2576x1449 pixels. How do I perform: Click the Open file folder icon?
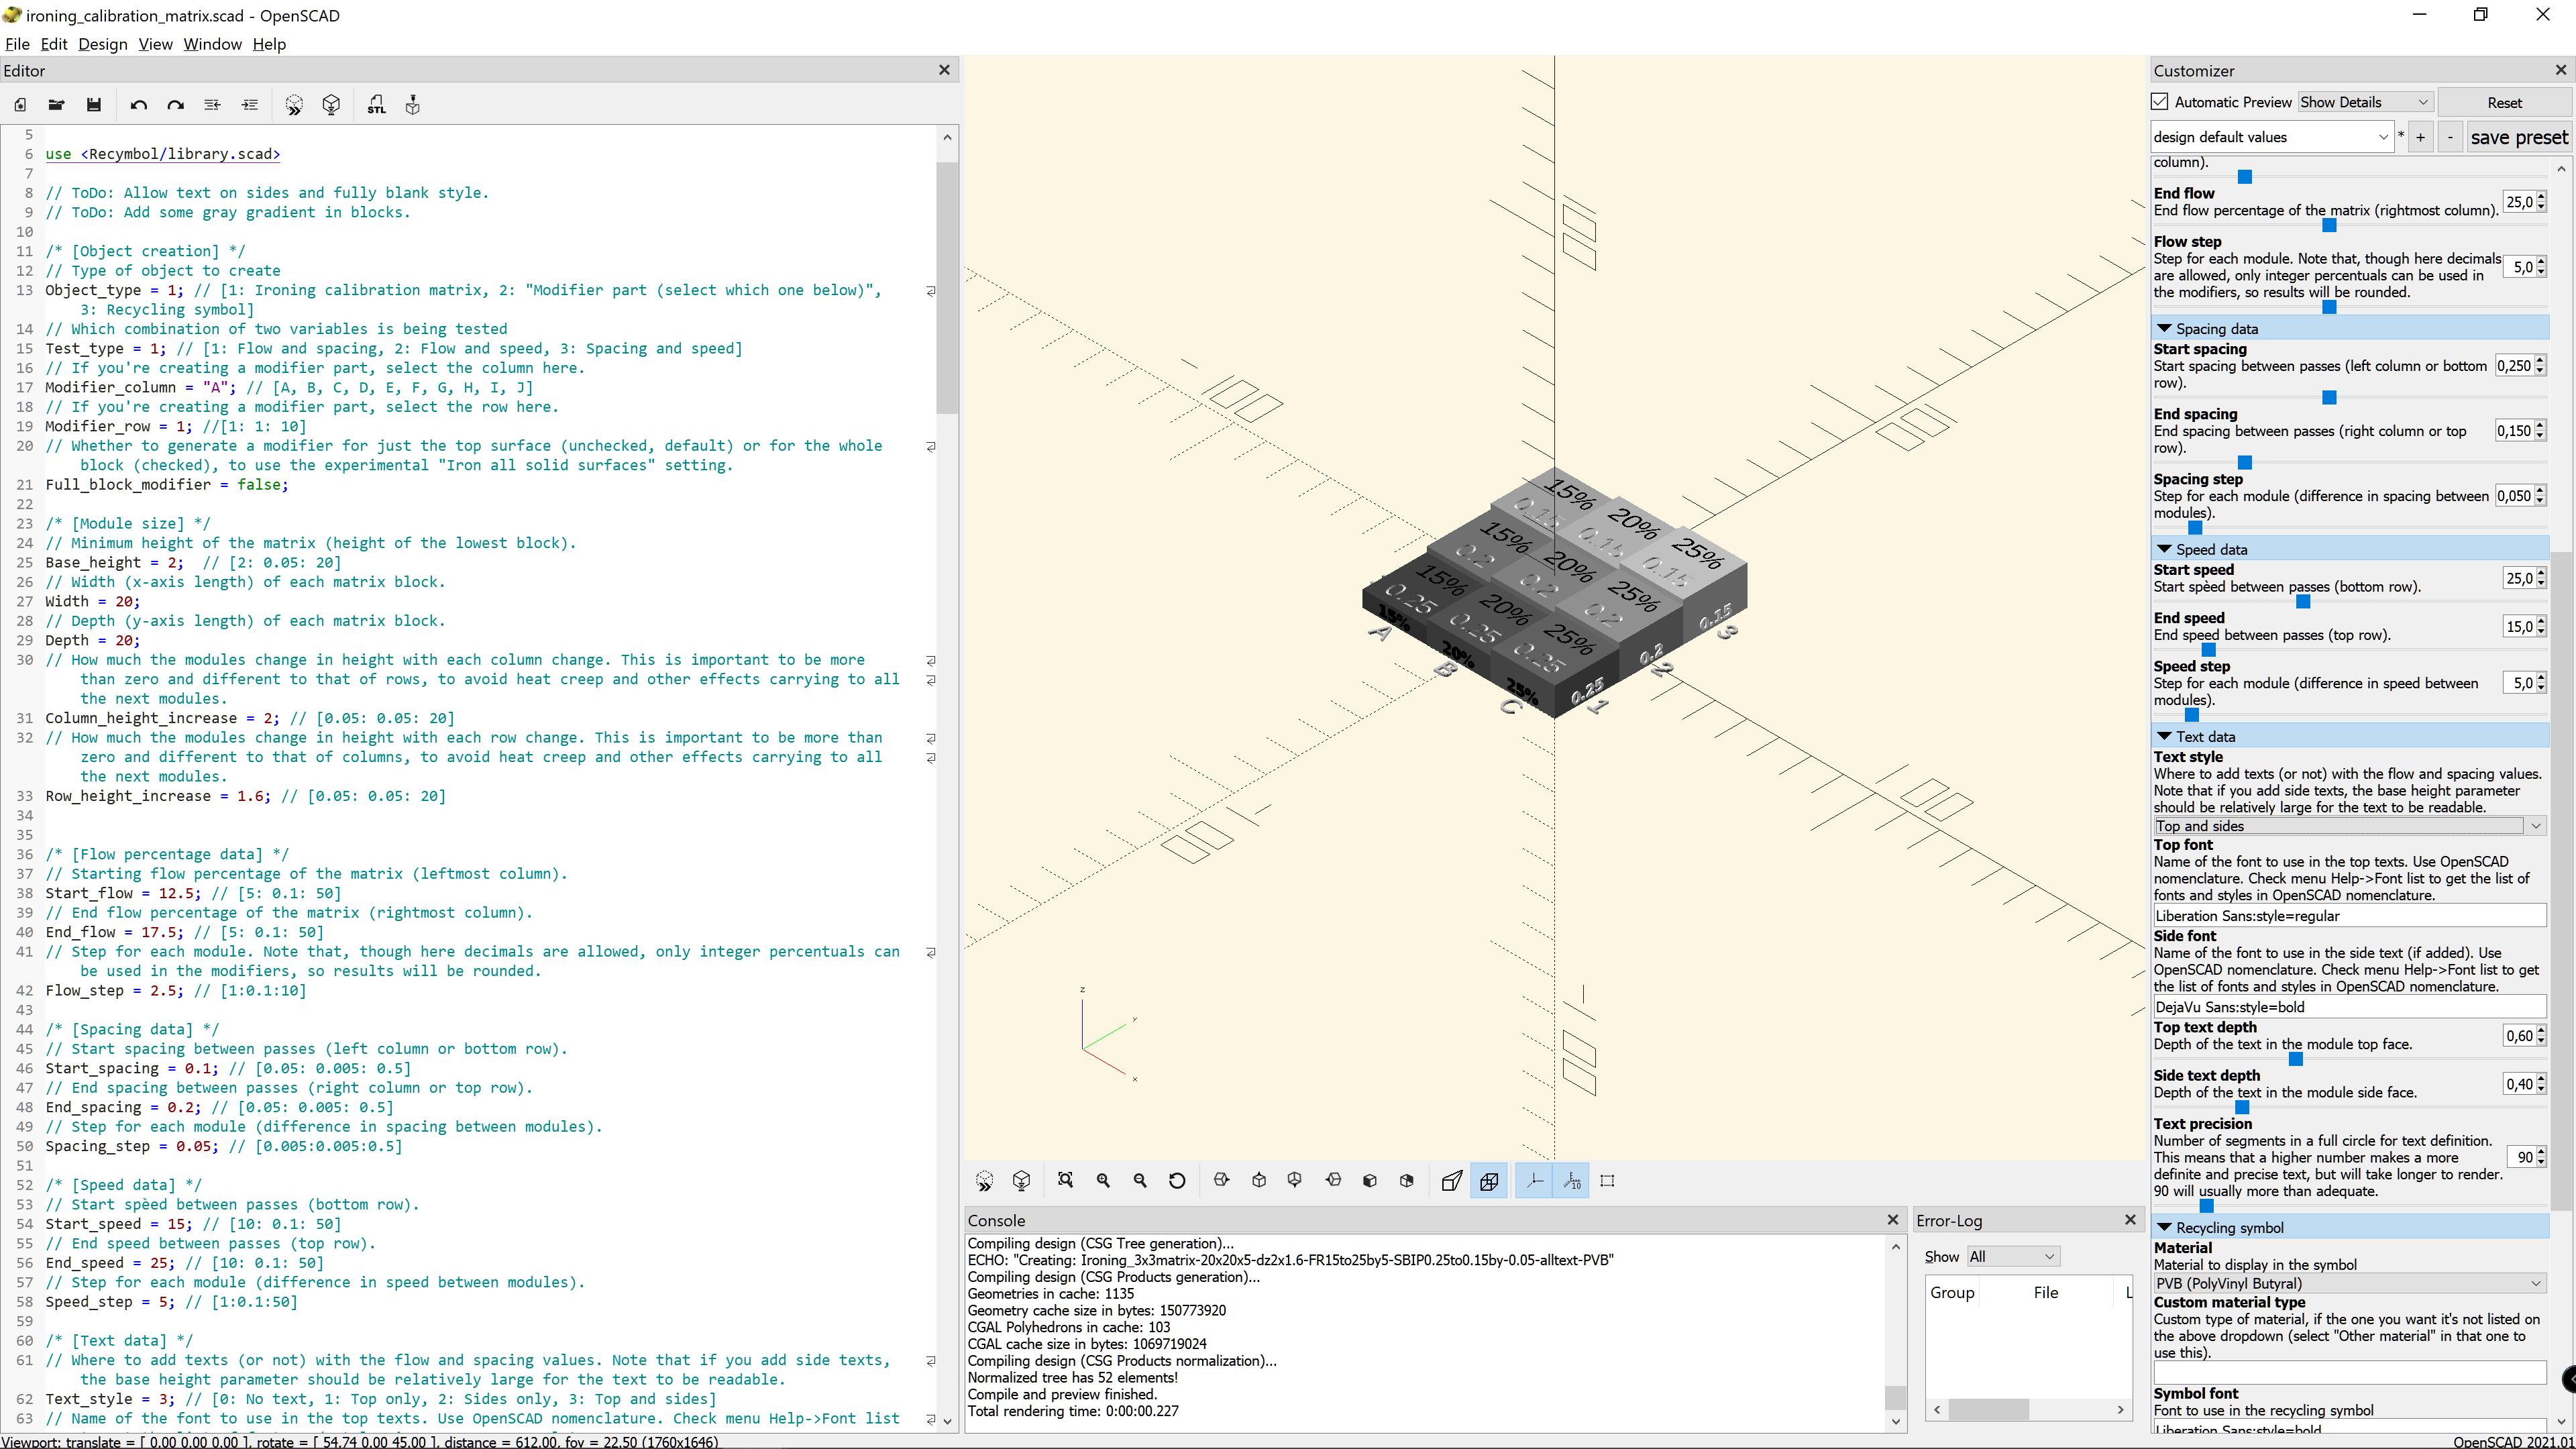click(56, 105)
